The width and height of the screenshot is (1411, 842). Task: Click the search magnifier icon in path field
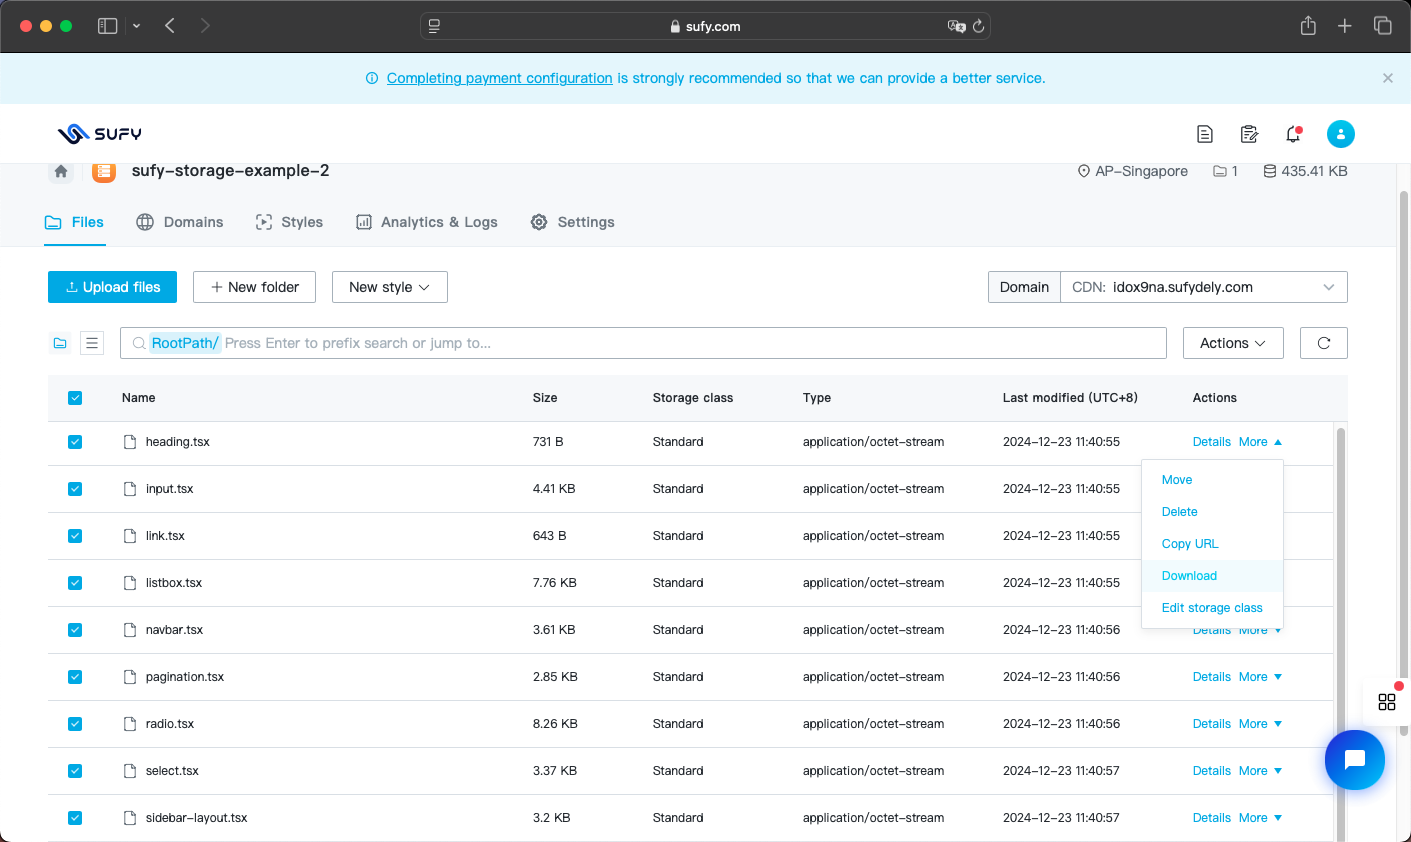tap(139, 343)
